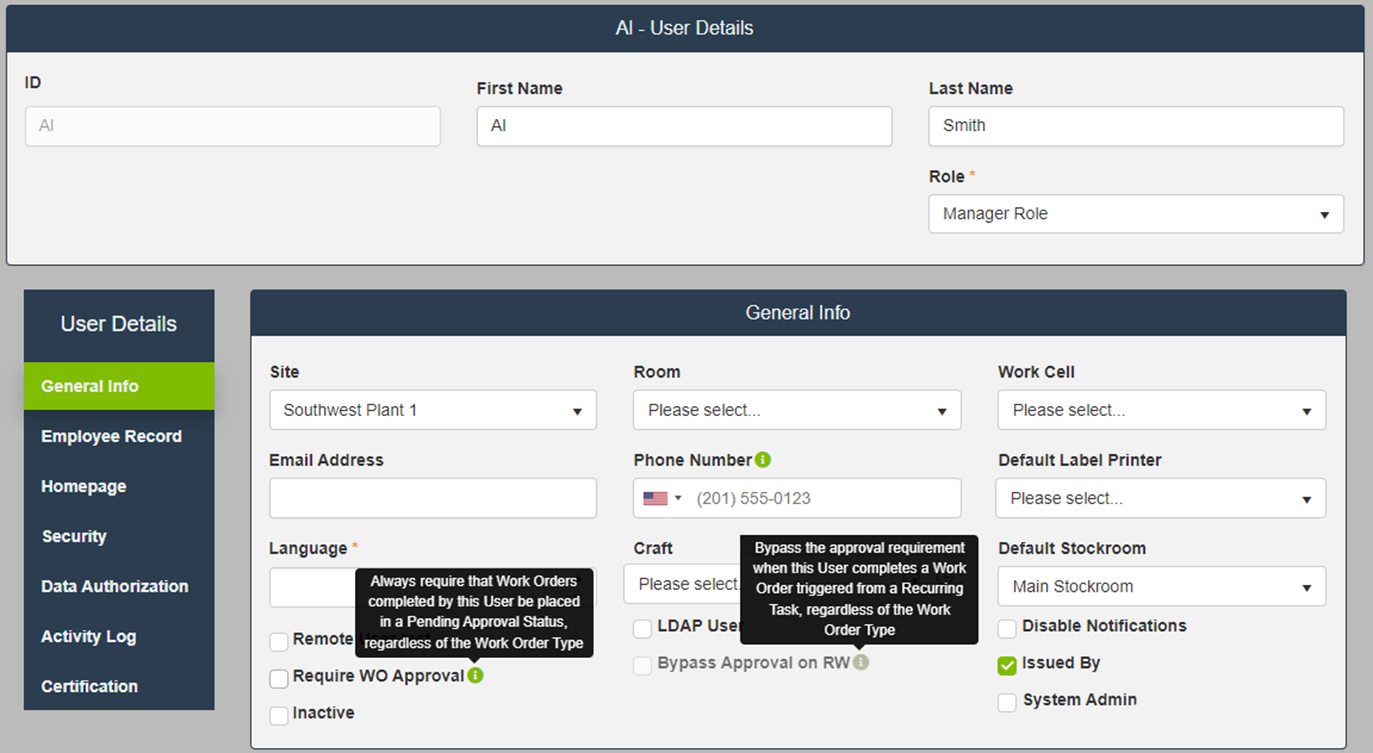
Task: Expand the Site dropdown with Southwest Plant 1
Action: pyautogui.click(x=432, y=410)
